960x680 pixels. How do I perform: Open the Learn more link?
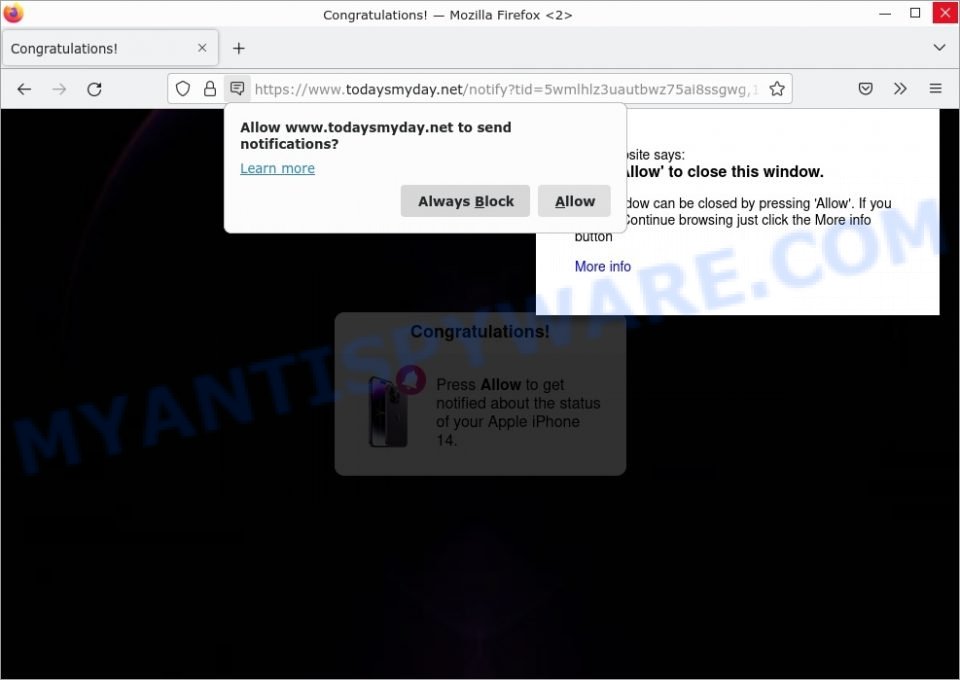click(277, 168)
